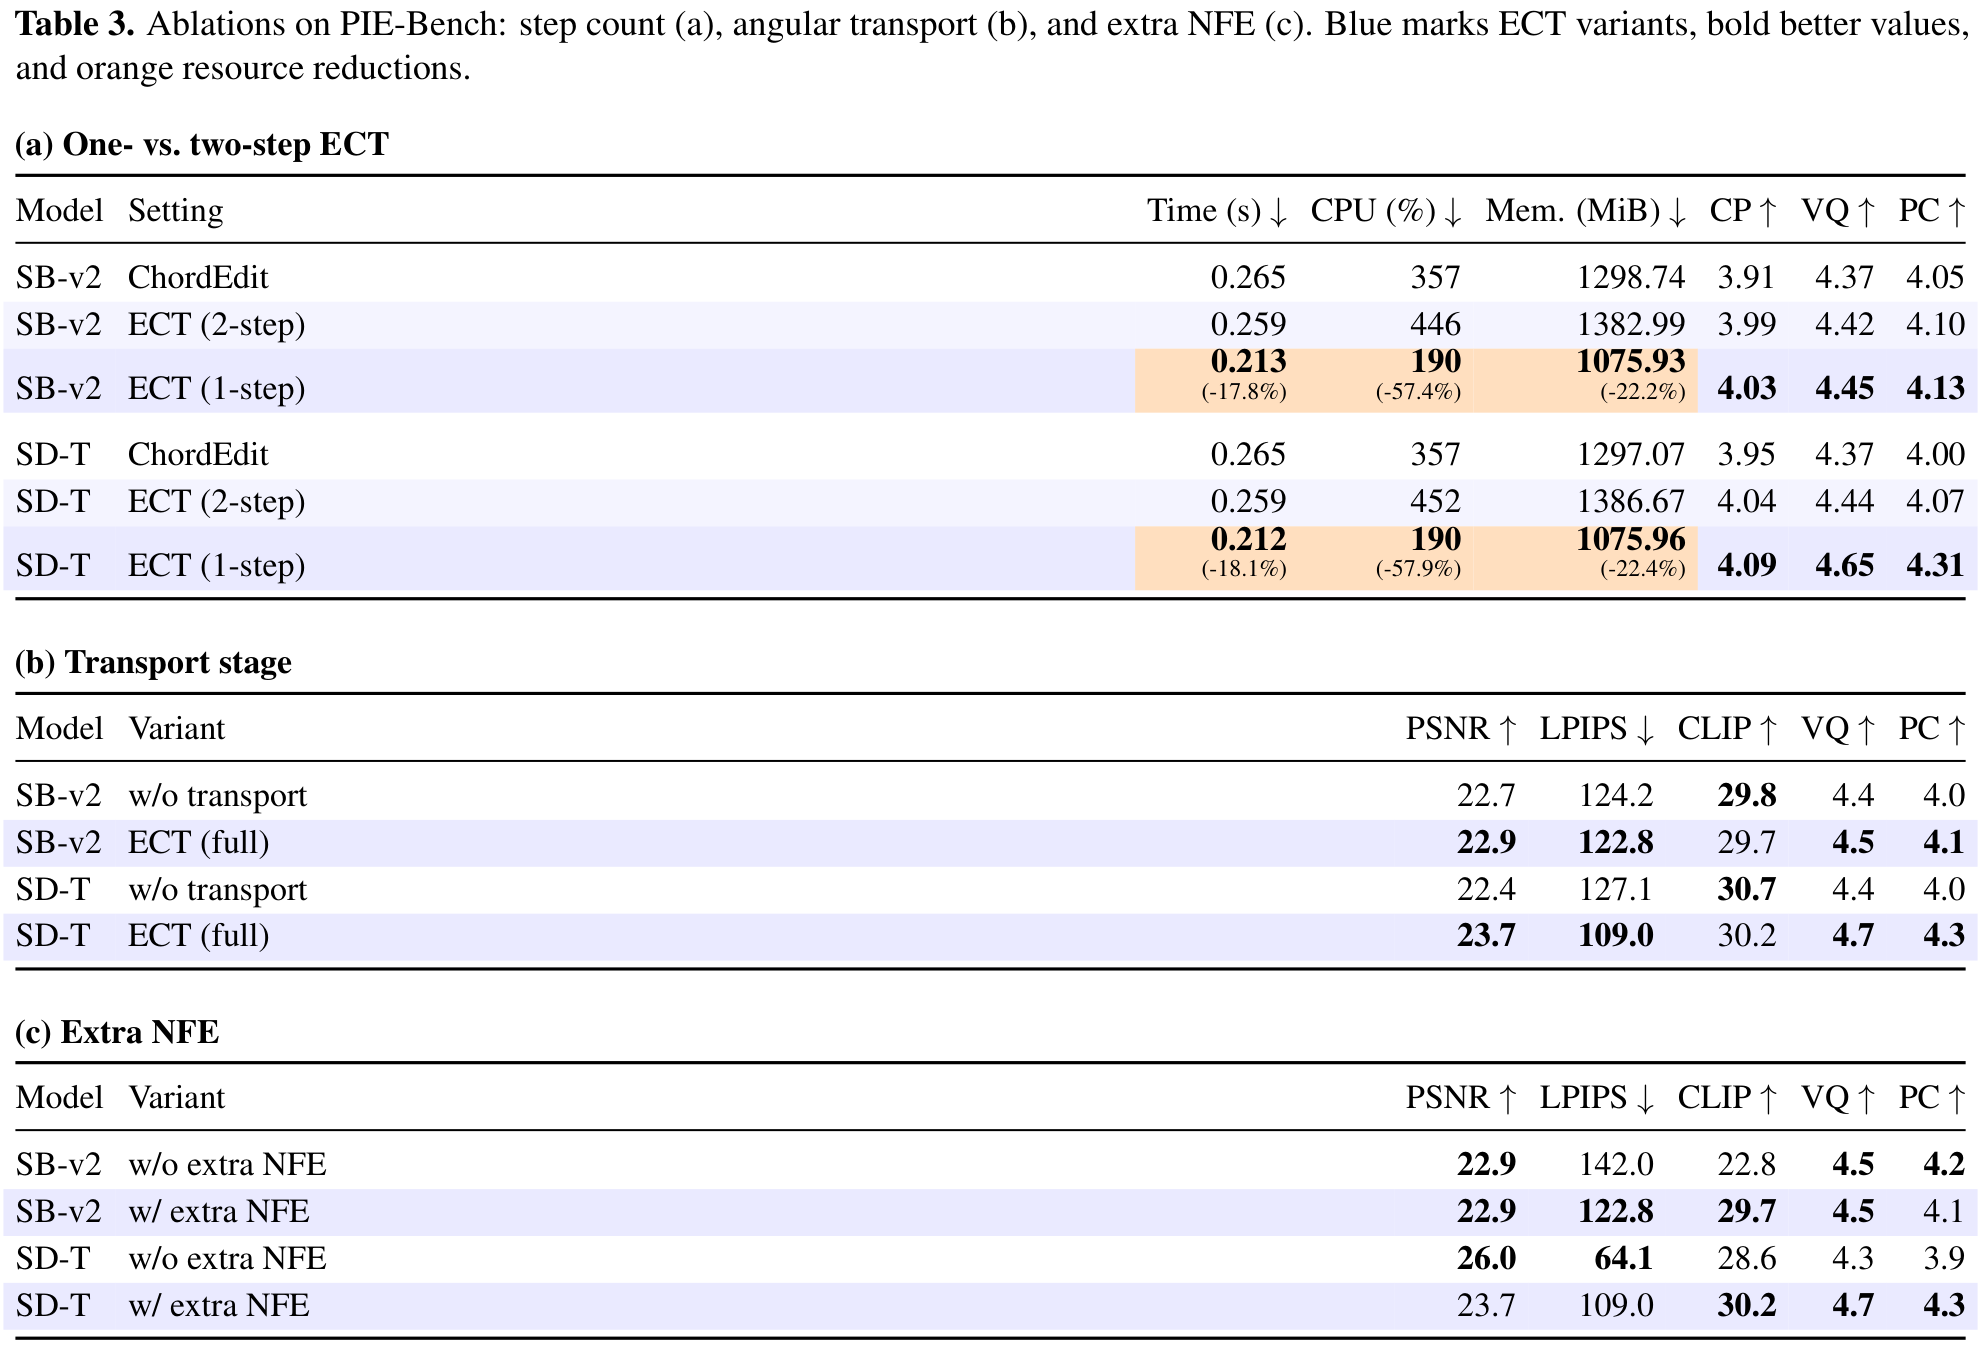
Task: Select the CLIP value 22.8
Action: 1747,1164
